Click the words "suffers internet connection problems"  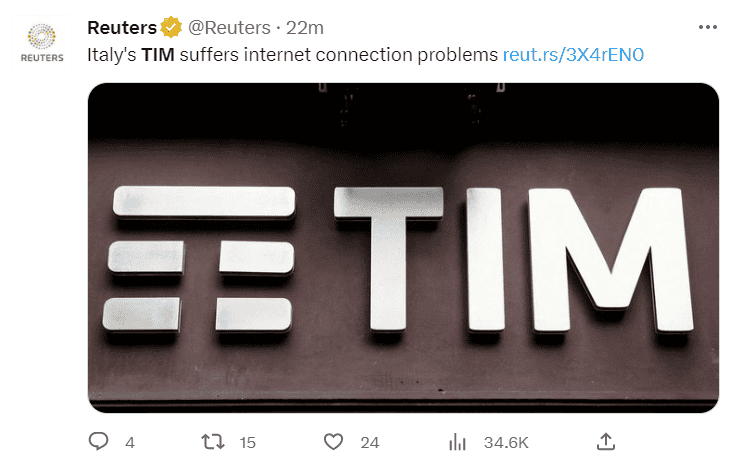pos(339,55)
